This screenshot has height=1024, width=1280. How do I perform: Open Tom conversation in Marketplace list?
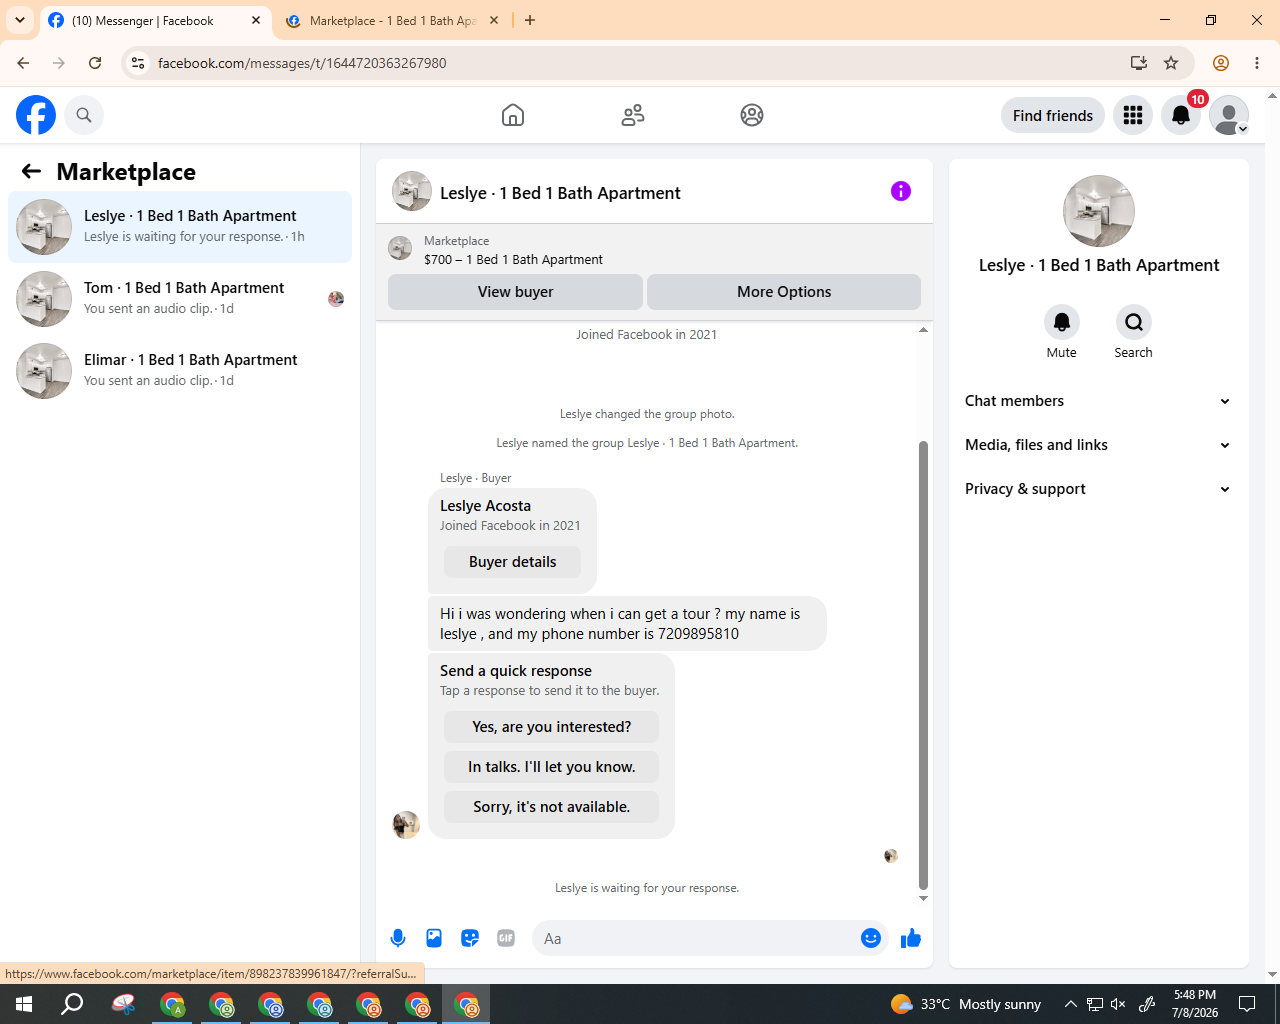point(180,299)
